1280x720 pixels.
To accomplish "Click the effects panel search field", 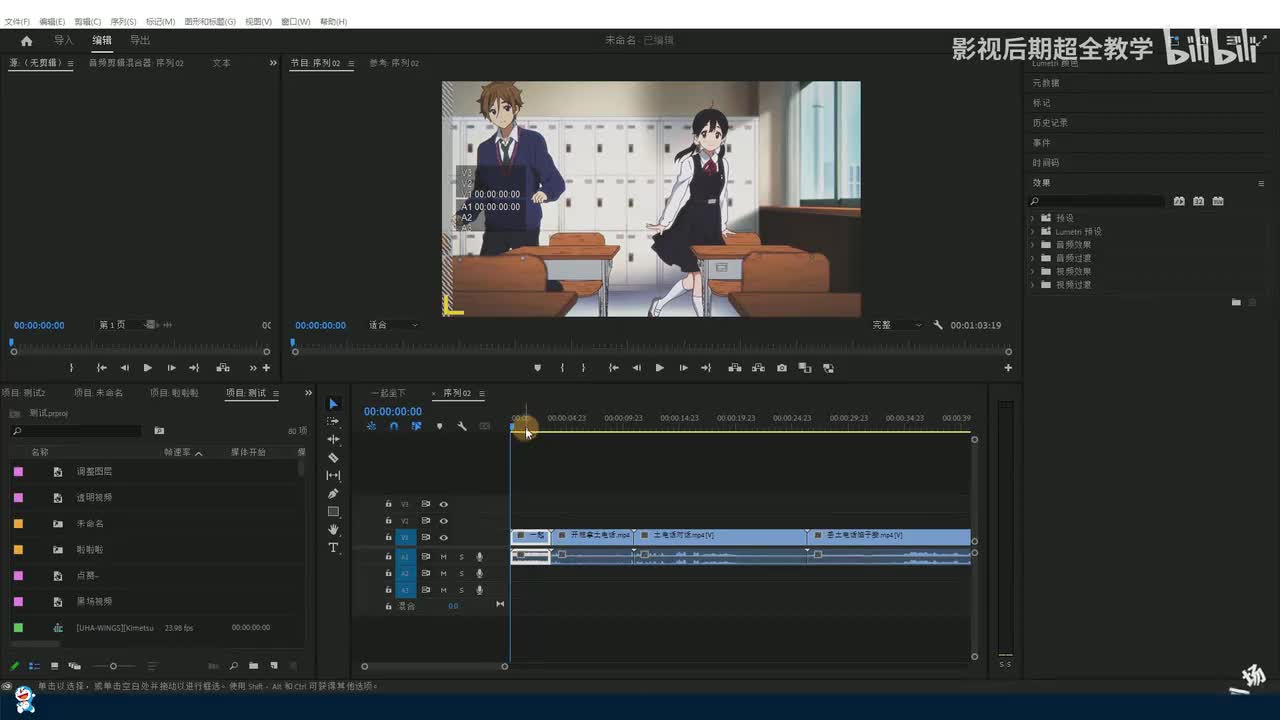I will [x=1100, y=201].
